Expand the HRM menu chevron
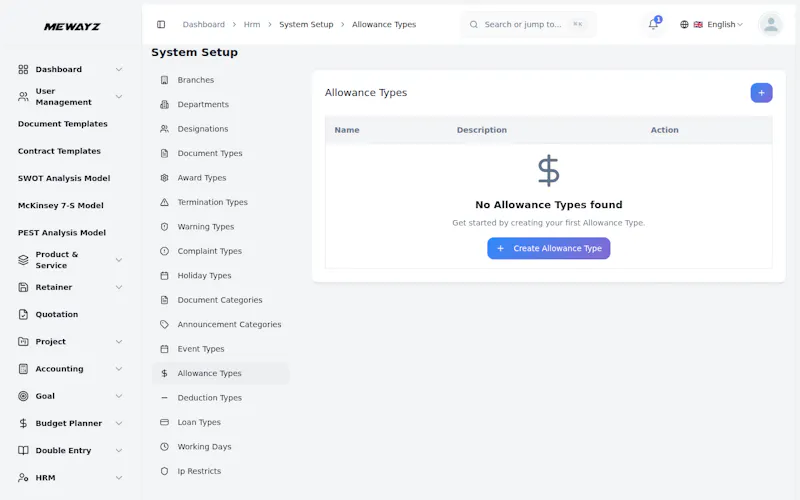This screenshot has height=500, width=800. [x=119, y=478]
